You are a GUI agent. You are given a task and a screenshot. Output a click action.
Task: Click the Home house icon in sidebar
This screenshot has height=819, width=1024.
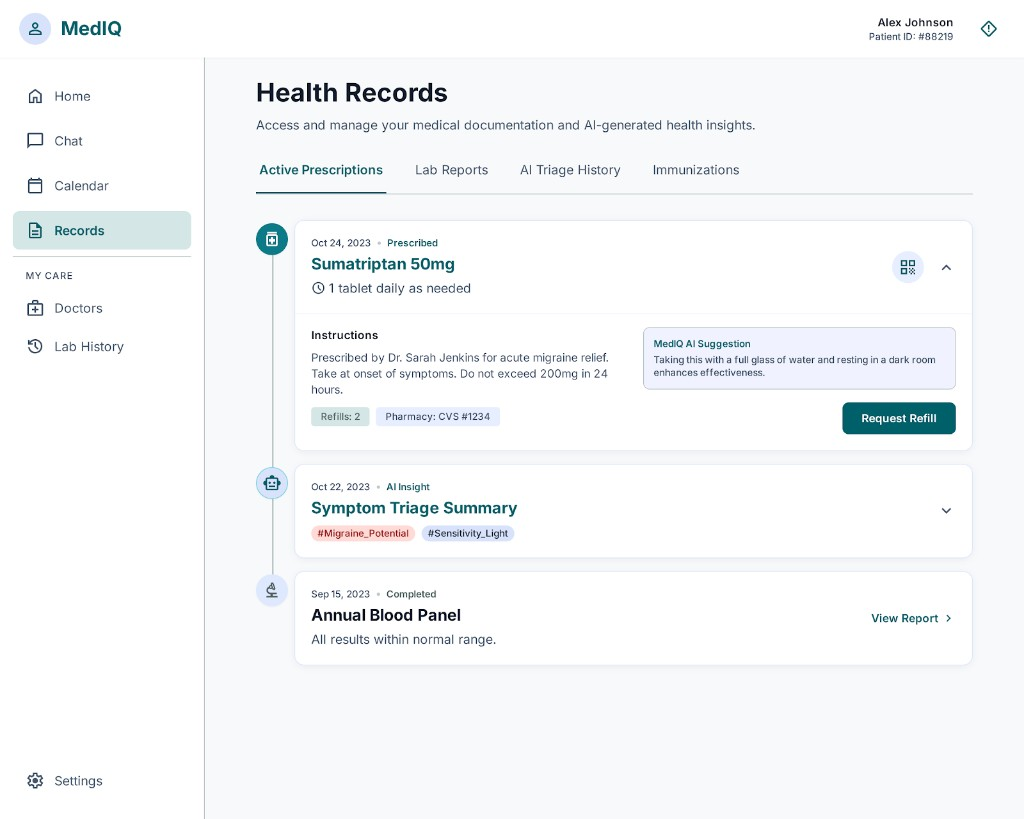(x=35, y=97)
